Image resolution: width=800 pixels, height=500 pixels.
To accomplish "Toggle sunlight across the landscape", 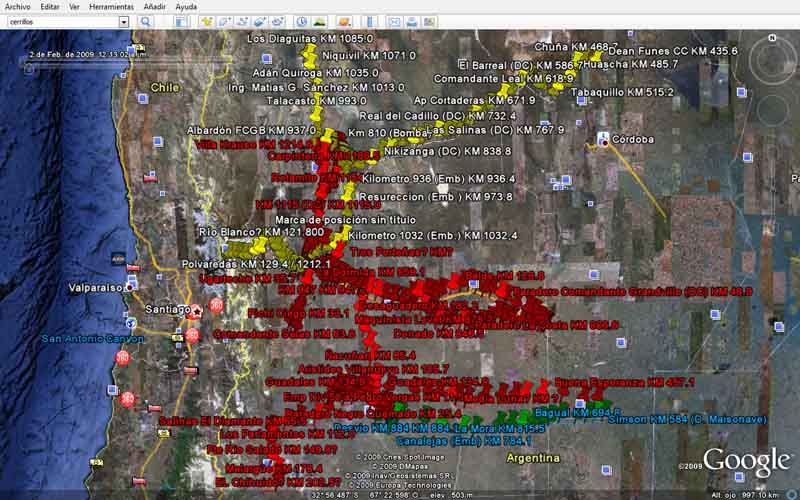I will coord(319,21).
